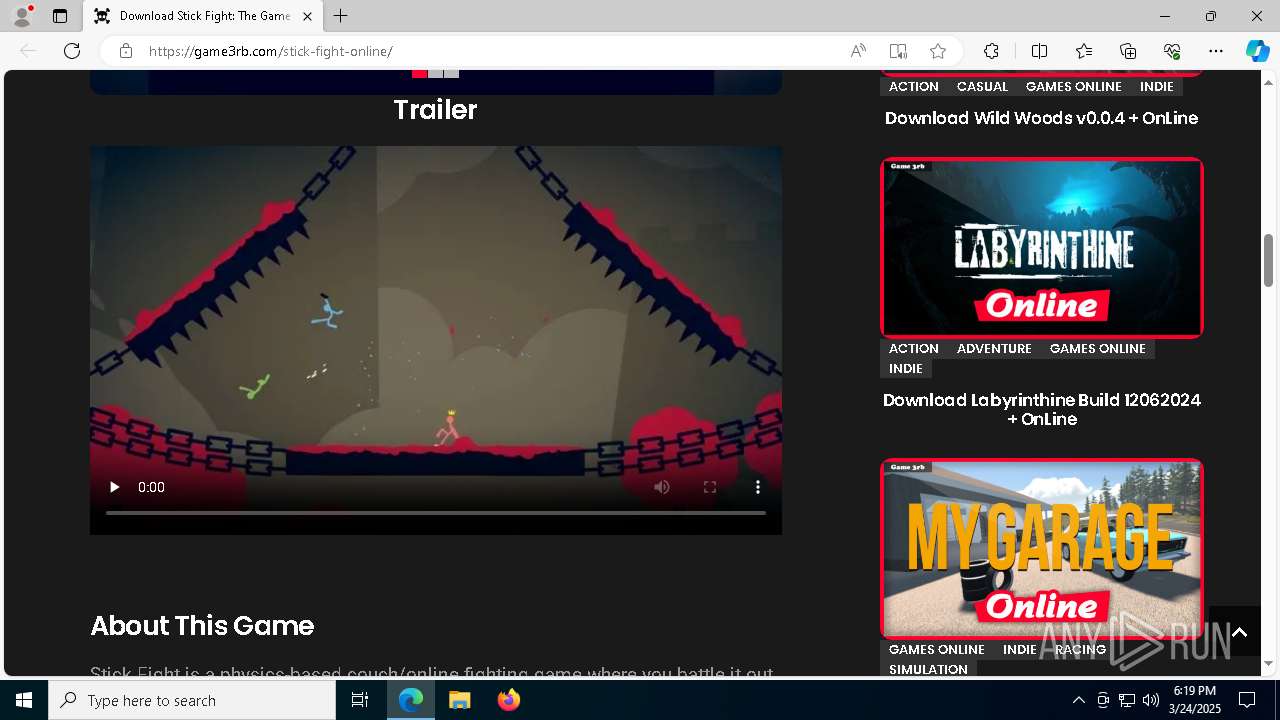Click the taskbar search box

[192, 700]
